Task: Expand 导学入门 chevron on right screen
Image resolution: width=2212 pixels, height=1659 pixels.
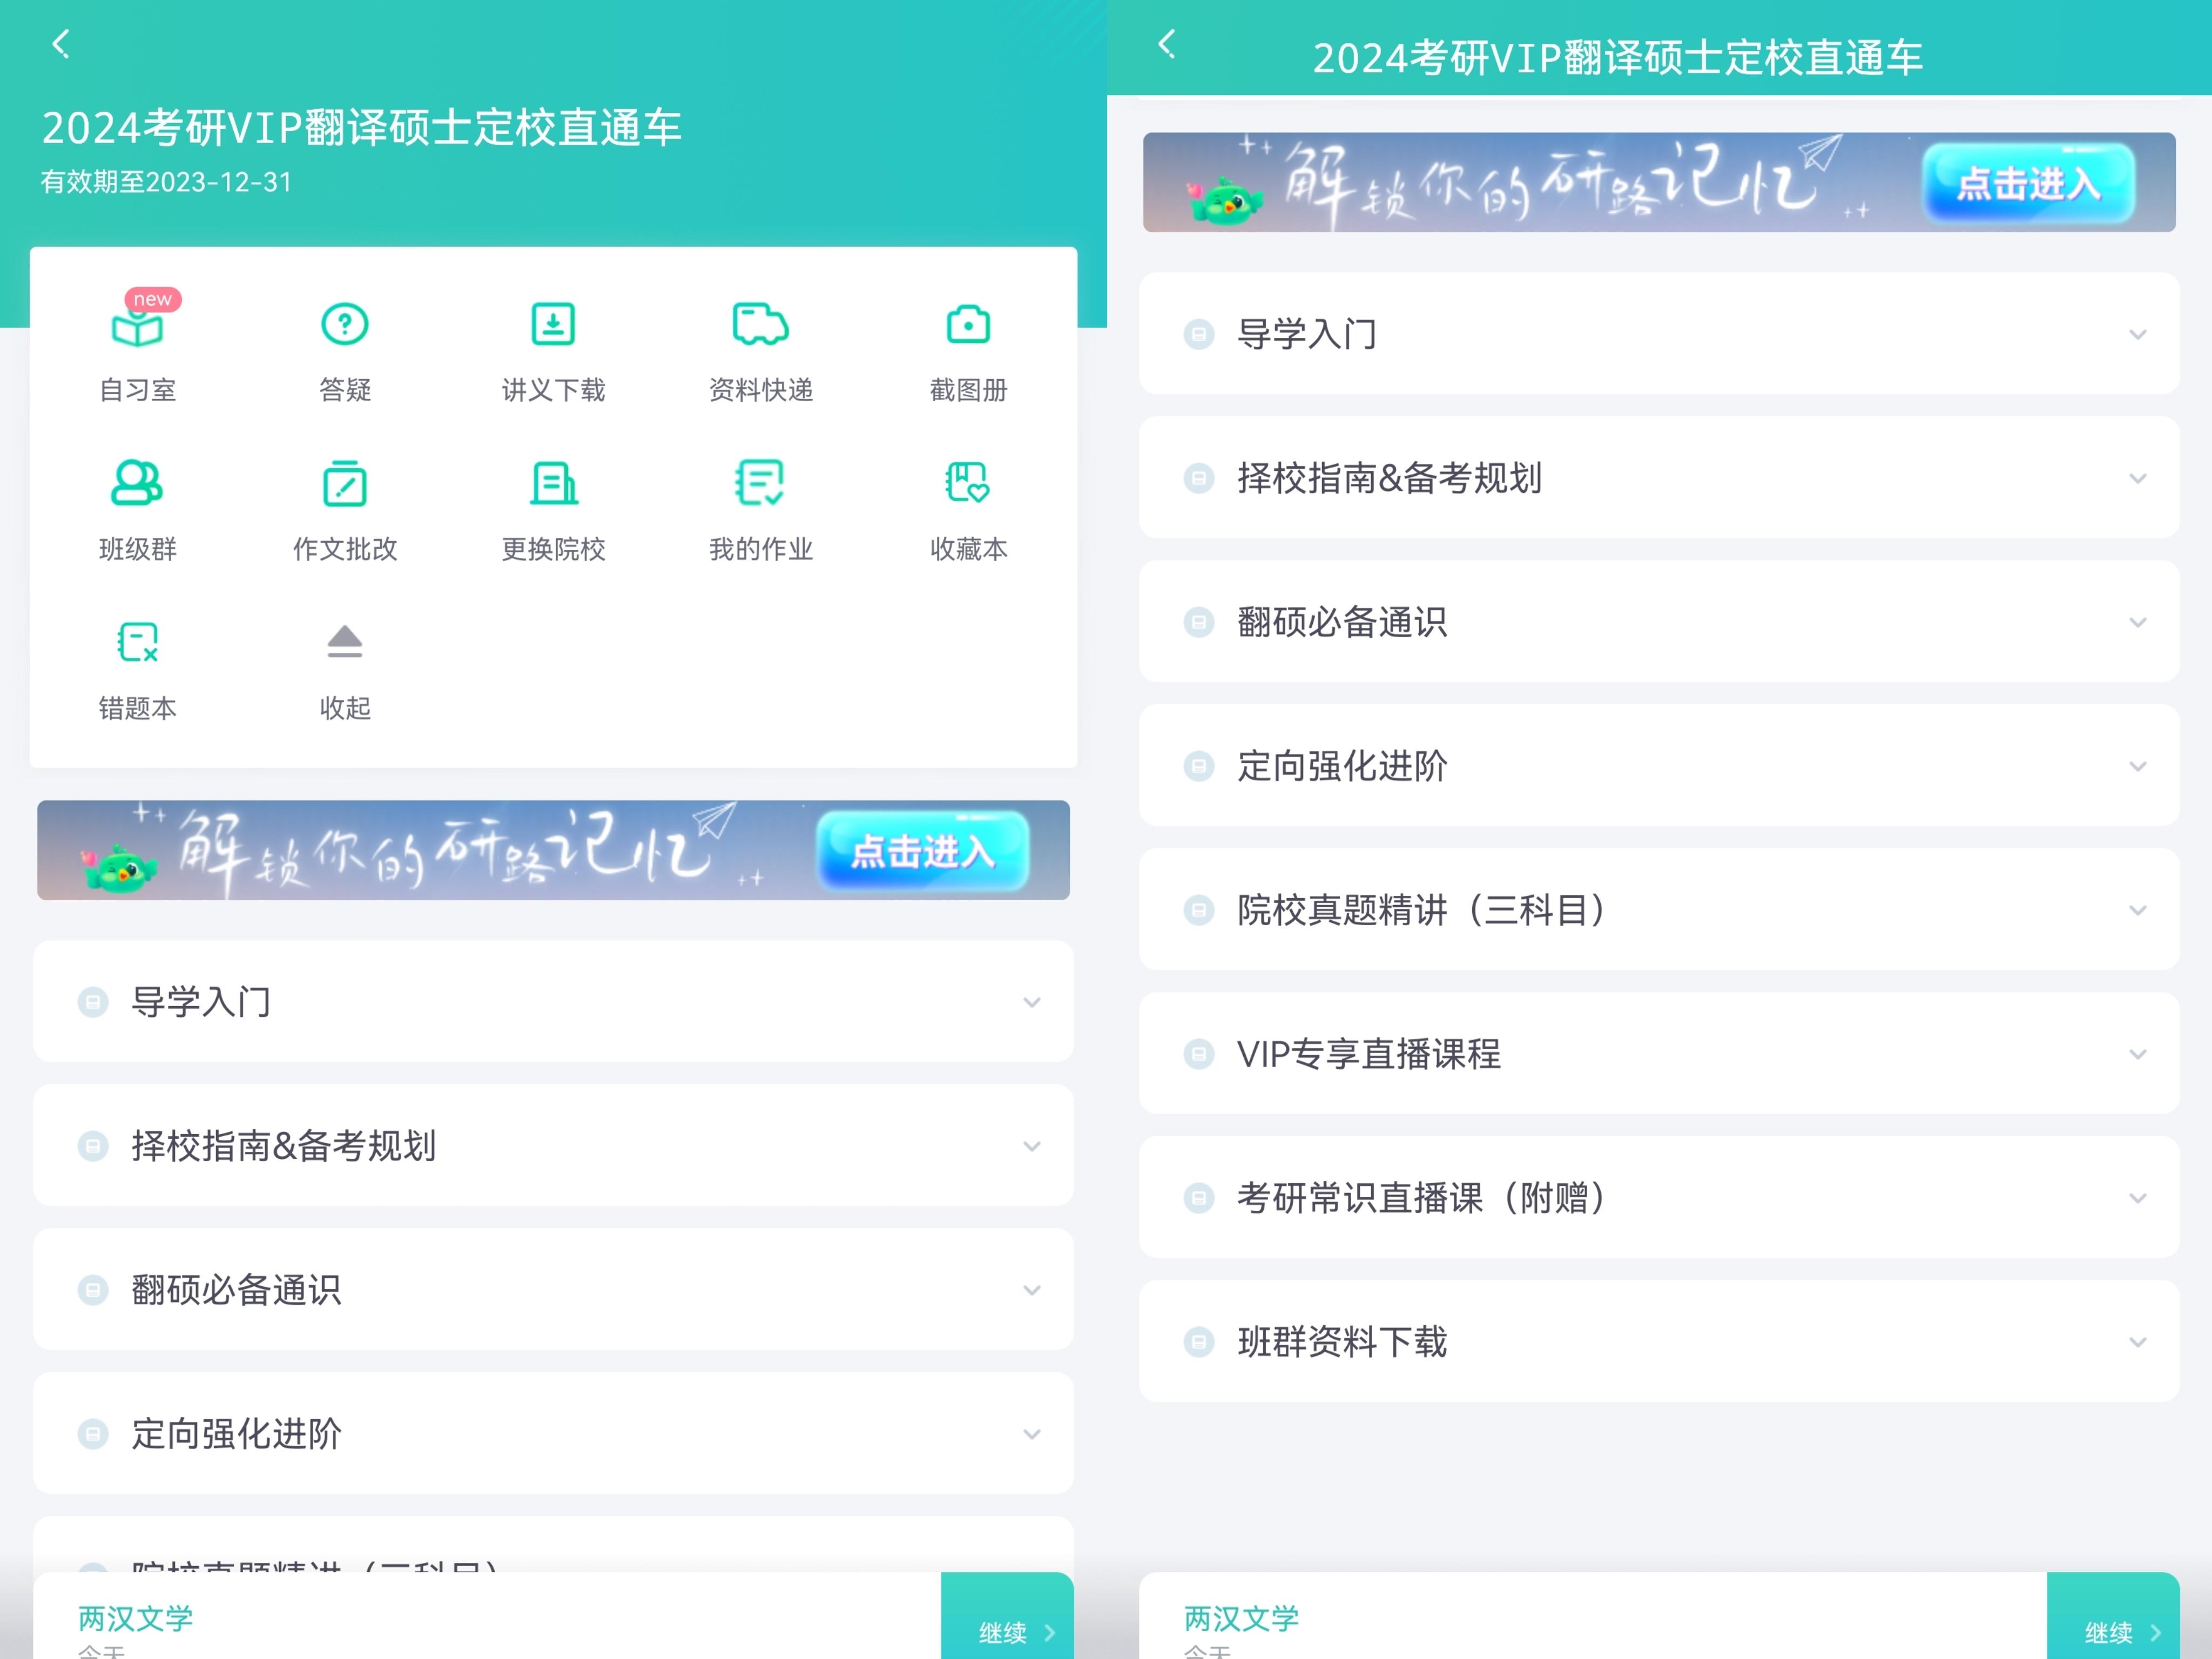Action: pyautogui.click(x=2138, y=334)
